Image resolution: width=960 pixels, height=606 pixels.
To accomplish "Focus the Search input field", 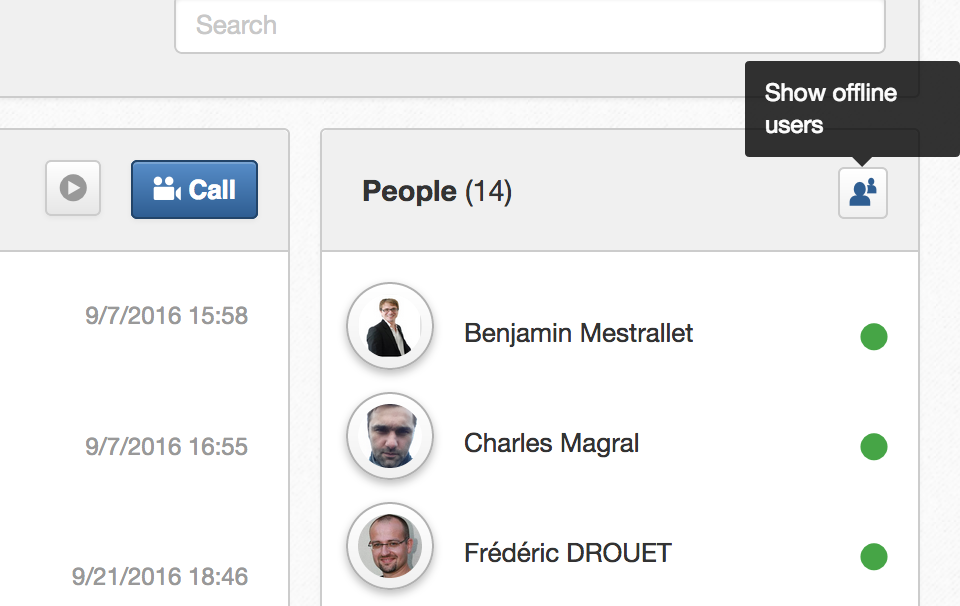I will pos(529,25).
